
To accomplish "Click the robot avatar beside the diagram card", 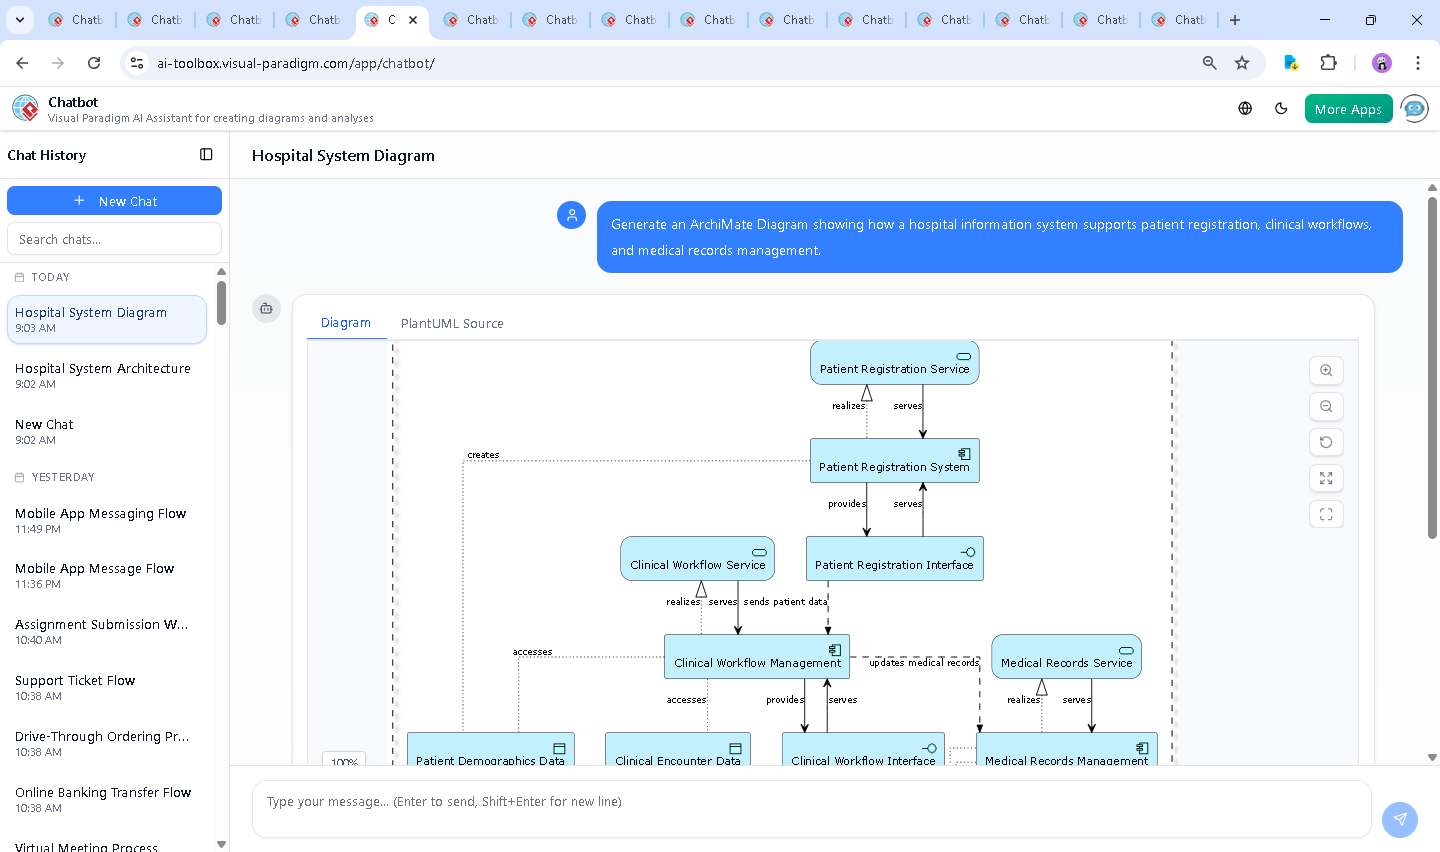I will [266, 309].
